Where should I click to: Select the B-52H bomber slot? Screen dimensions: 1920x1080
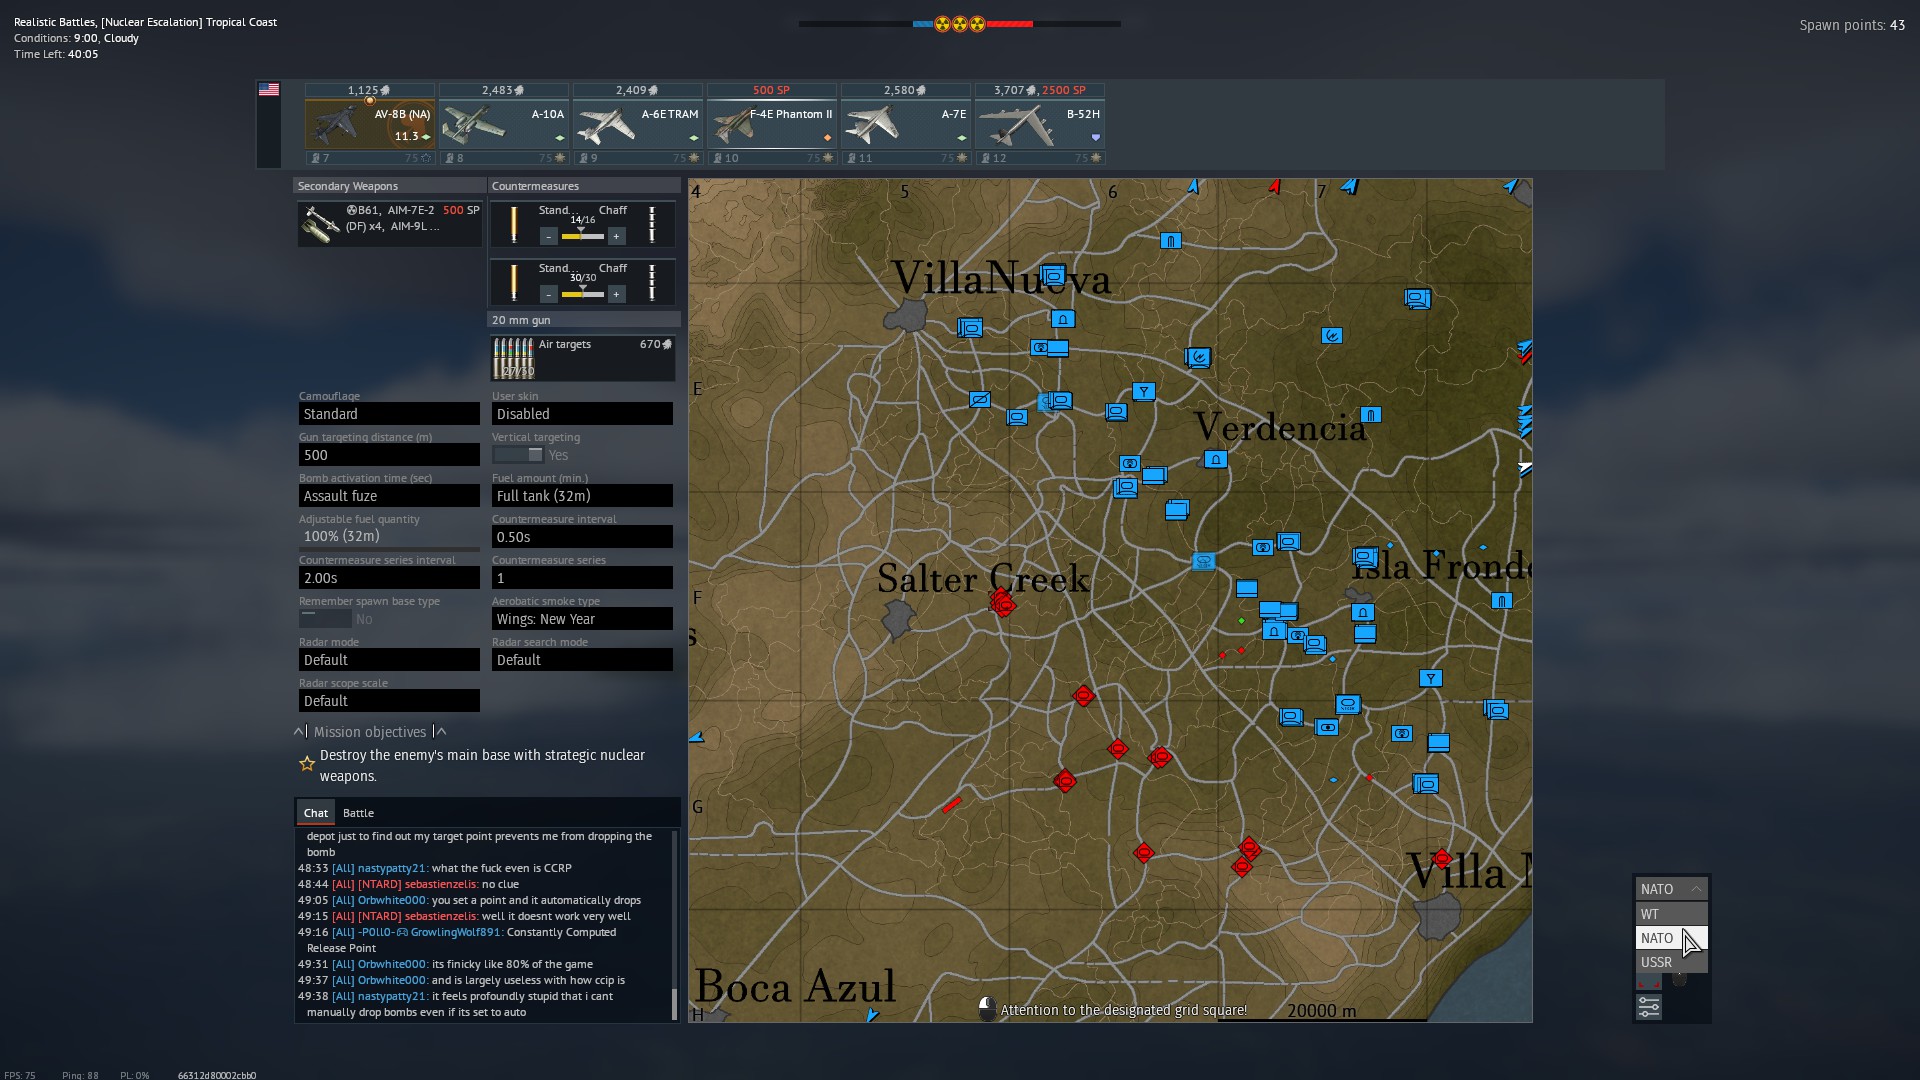pos(1040,125)
